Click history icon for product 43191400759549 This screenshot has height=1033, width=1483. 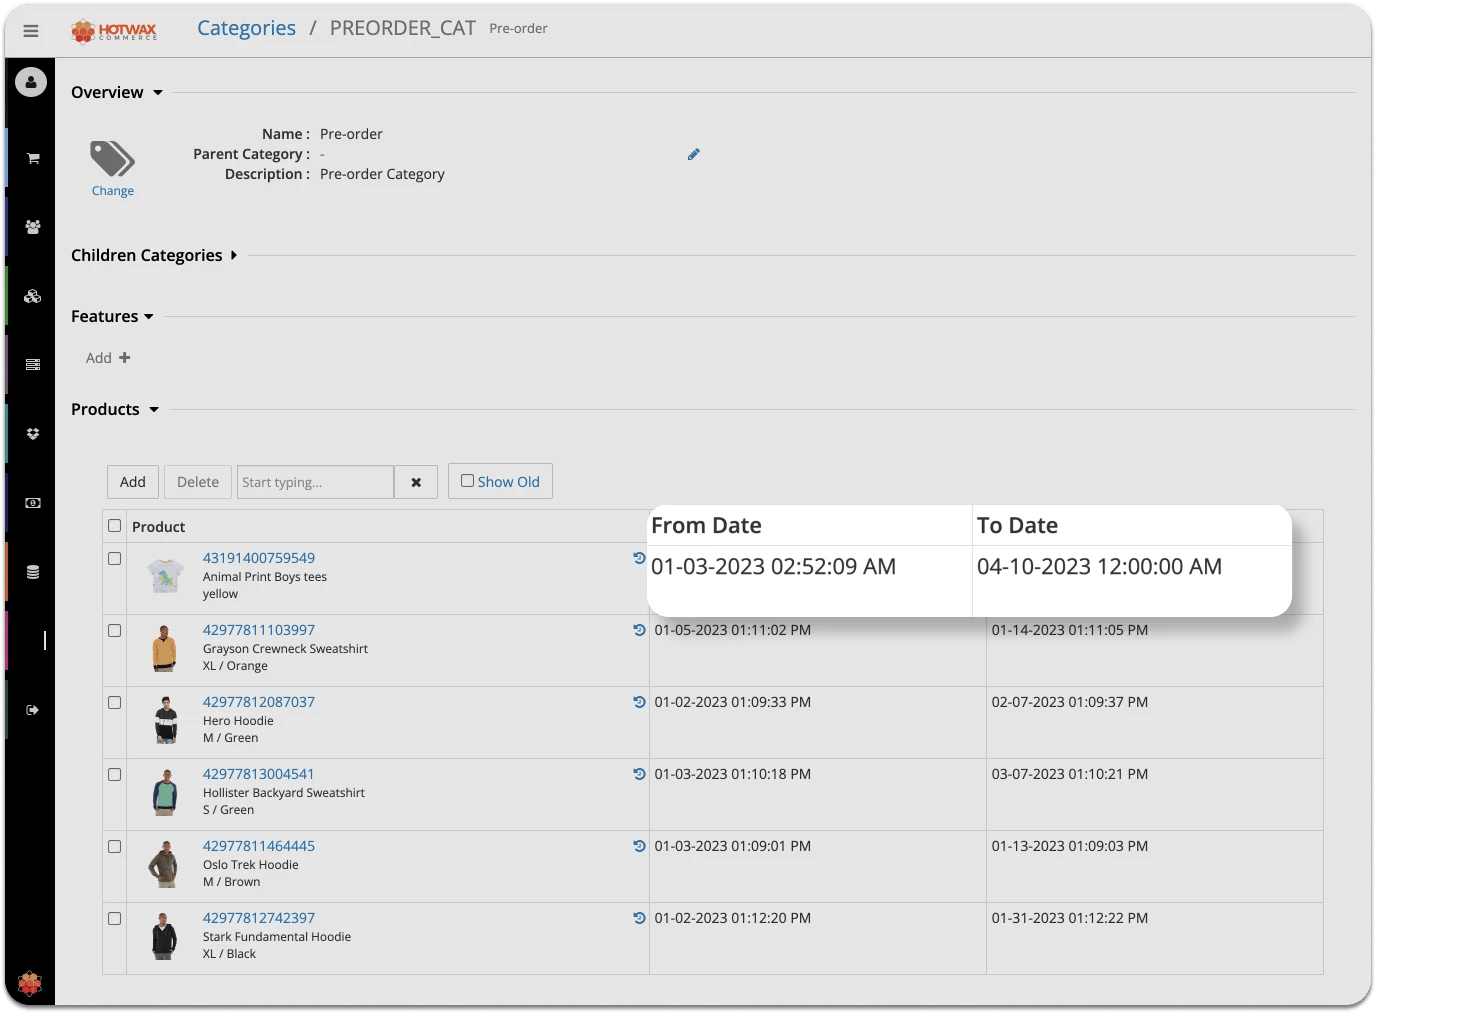(639, 558)
